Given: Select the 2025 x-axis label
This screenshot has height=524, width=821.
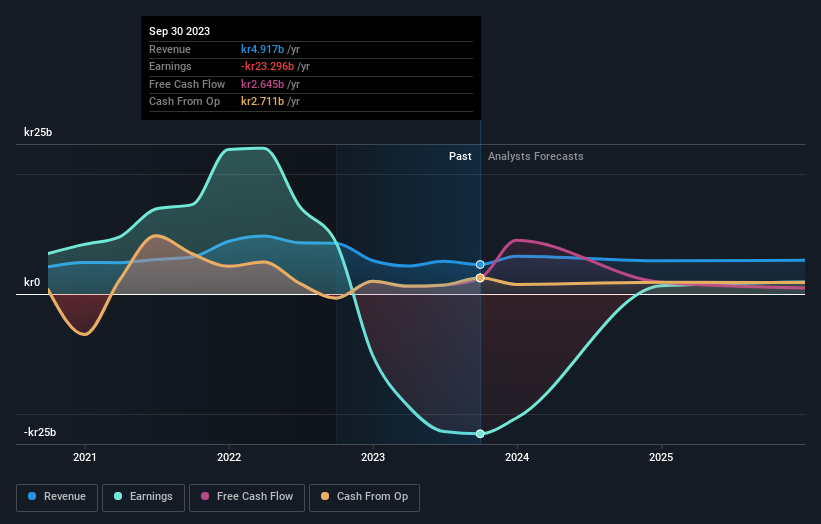Looking at the screenshot, I should coord(661,457).
